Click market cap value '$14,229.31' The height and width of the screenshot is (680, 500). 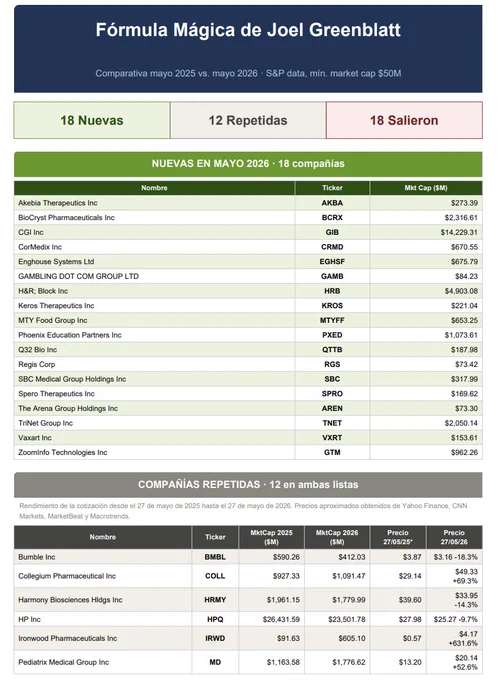tap(459, 232)
